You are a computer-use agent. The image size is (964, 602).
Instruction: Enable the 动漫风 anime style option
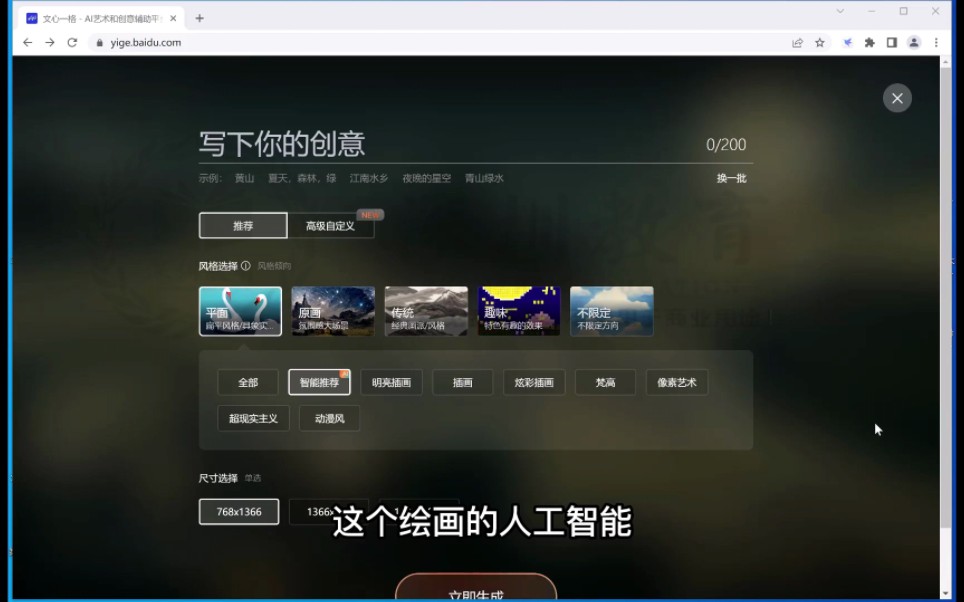tap(329, 418)
